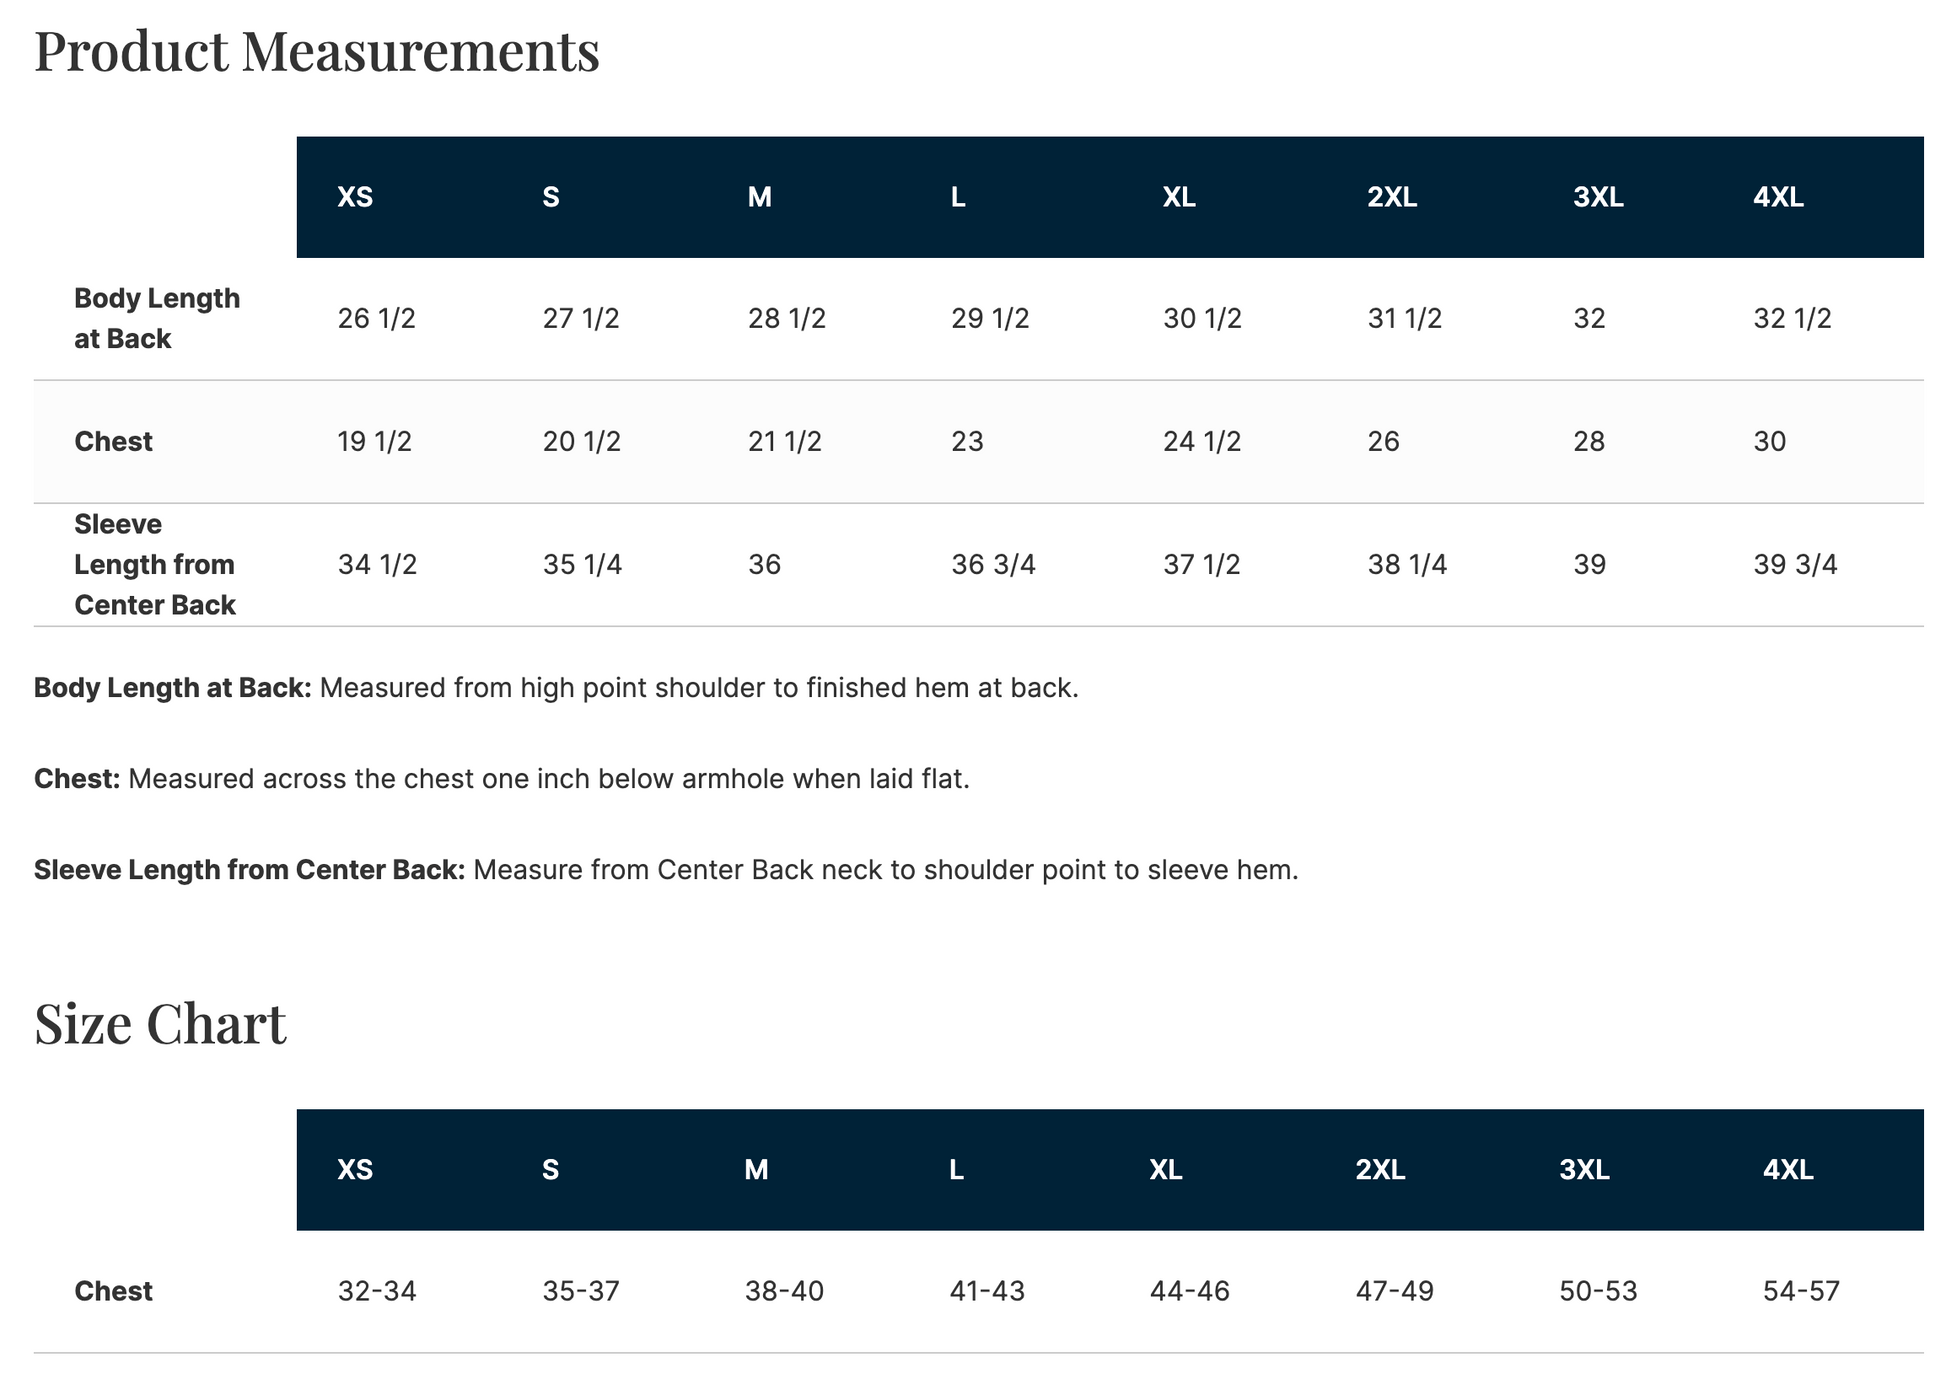Click the bold Chest definition term
Image resolution: width=1946 pixels, height=1379 pixels.
tap(77, 779)
